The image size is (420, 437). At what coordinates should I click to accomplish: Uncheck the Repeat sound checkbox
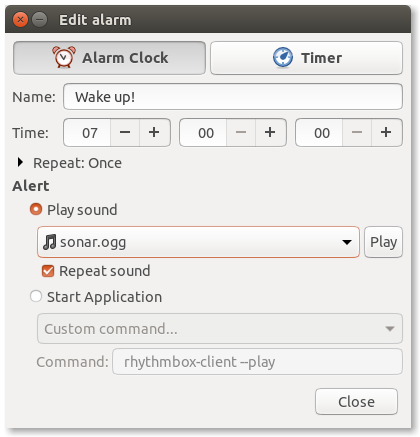tap(48, 271)
